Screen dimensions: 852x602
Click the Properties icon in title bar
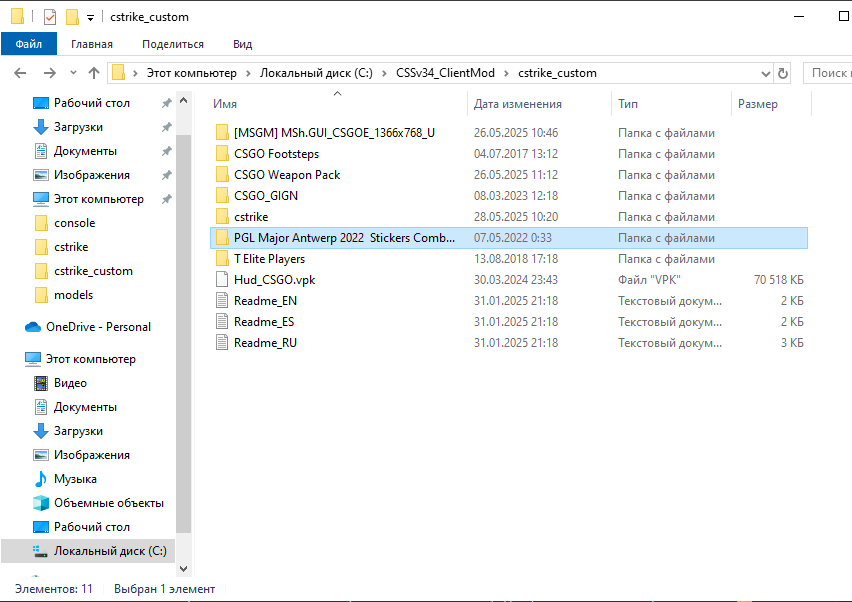coord(49,17)
